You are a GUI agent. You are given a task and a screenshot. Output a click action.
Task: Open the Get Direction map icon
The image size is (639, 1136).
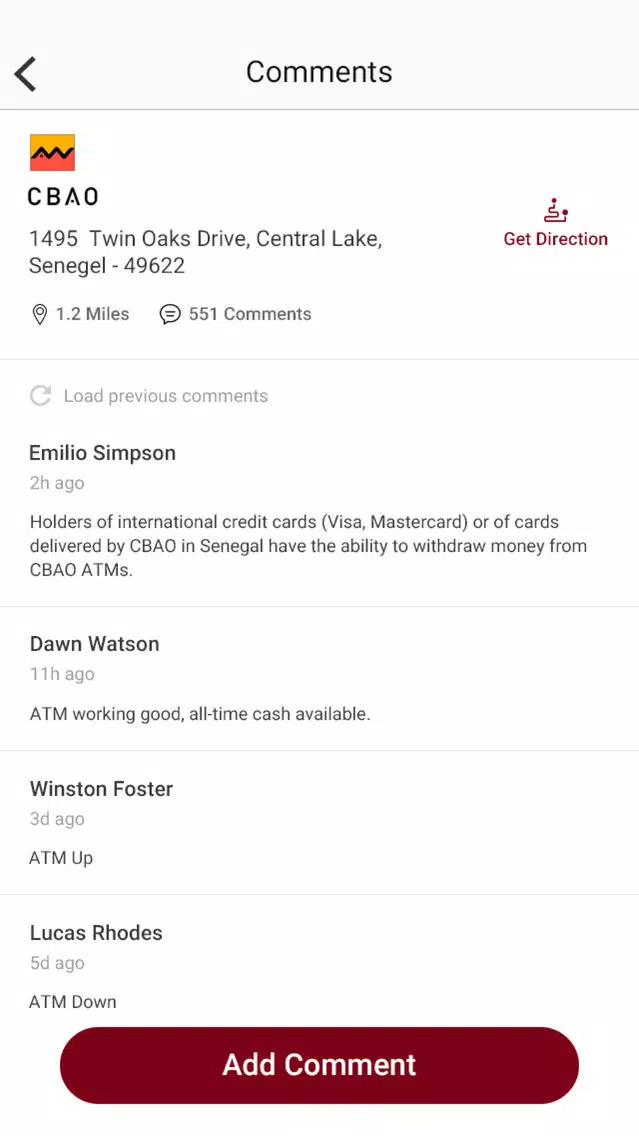pyautogui.click(x=556, y=210)
